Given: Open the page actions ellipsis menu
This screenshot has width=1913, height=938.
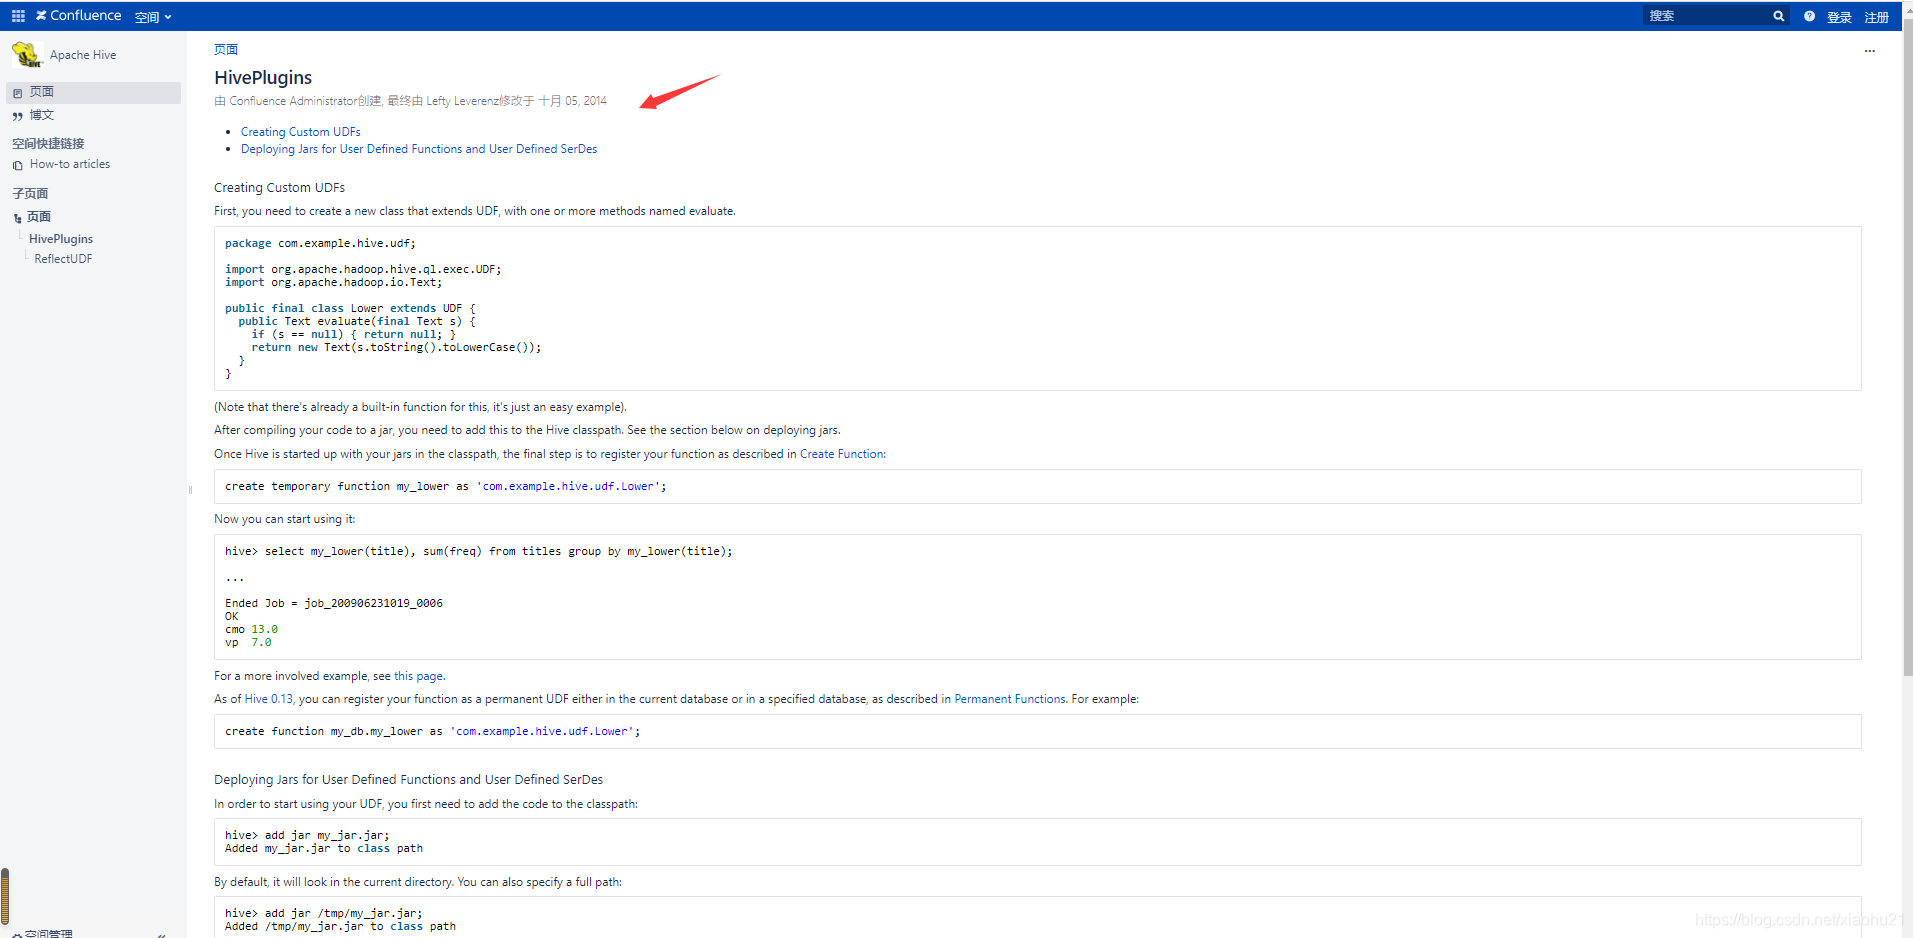Looking at the screenshot, I should (x=1869, y=51).
